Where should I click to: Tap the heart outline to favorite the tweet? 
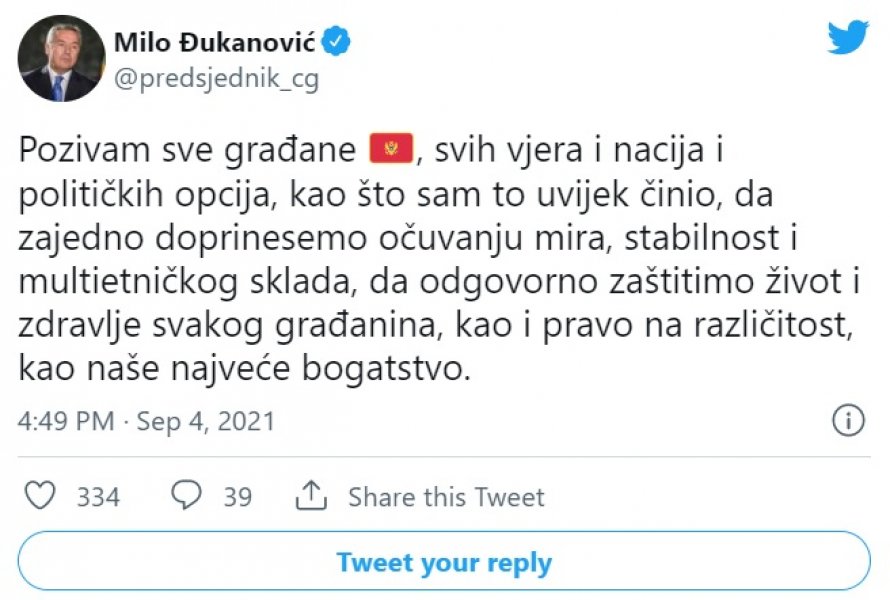(x=41, y=495)
